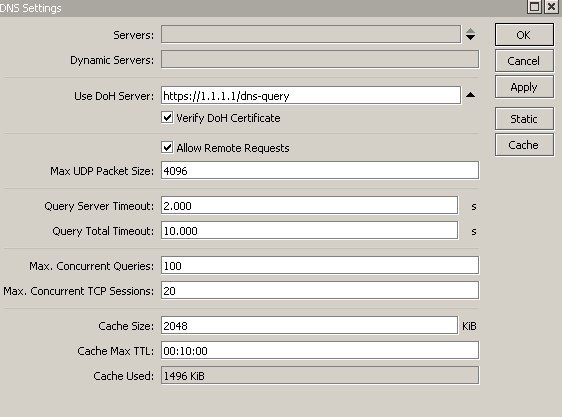Screen dimensions: 562x417
Task: Click the OK button
Action: tap(524, 35)
